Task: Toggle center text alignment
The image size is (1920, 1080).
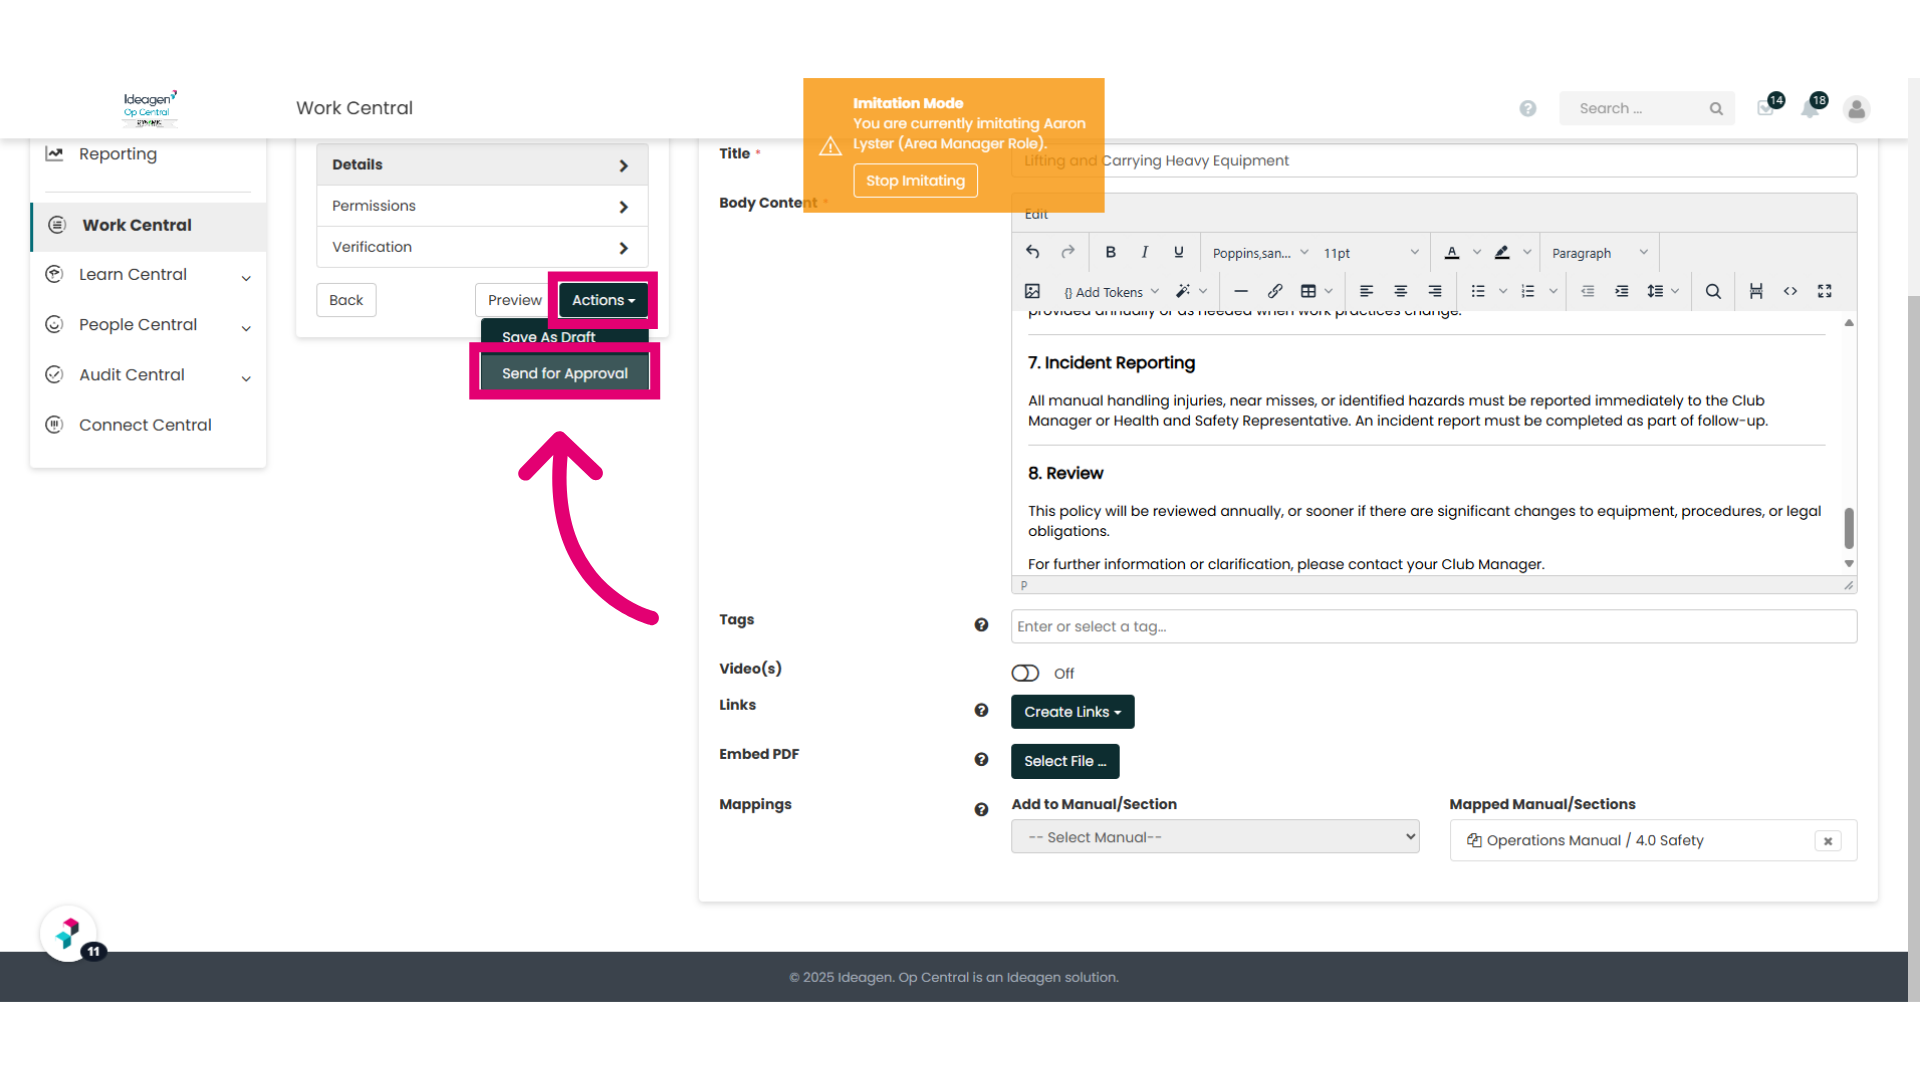Action: 1400,291
